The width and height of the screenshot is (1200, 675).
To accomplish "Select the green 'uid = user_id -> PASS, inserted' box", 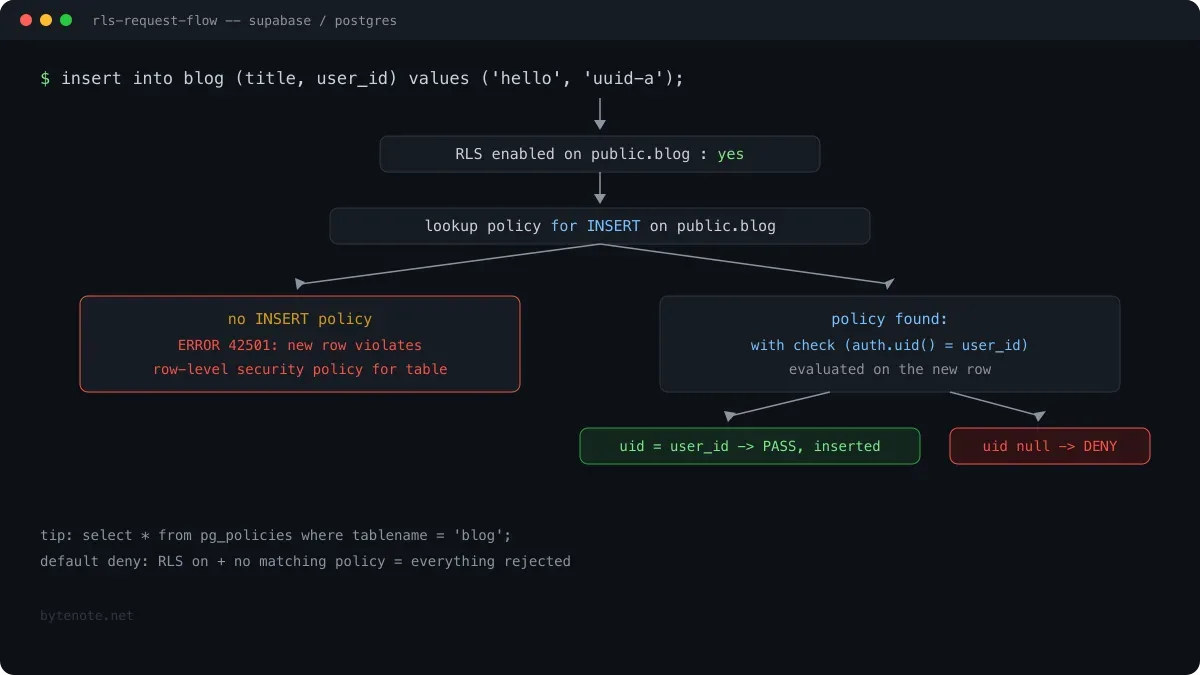I will click(x=750, y=446).
